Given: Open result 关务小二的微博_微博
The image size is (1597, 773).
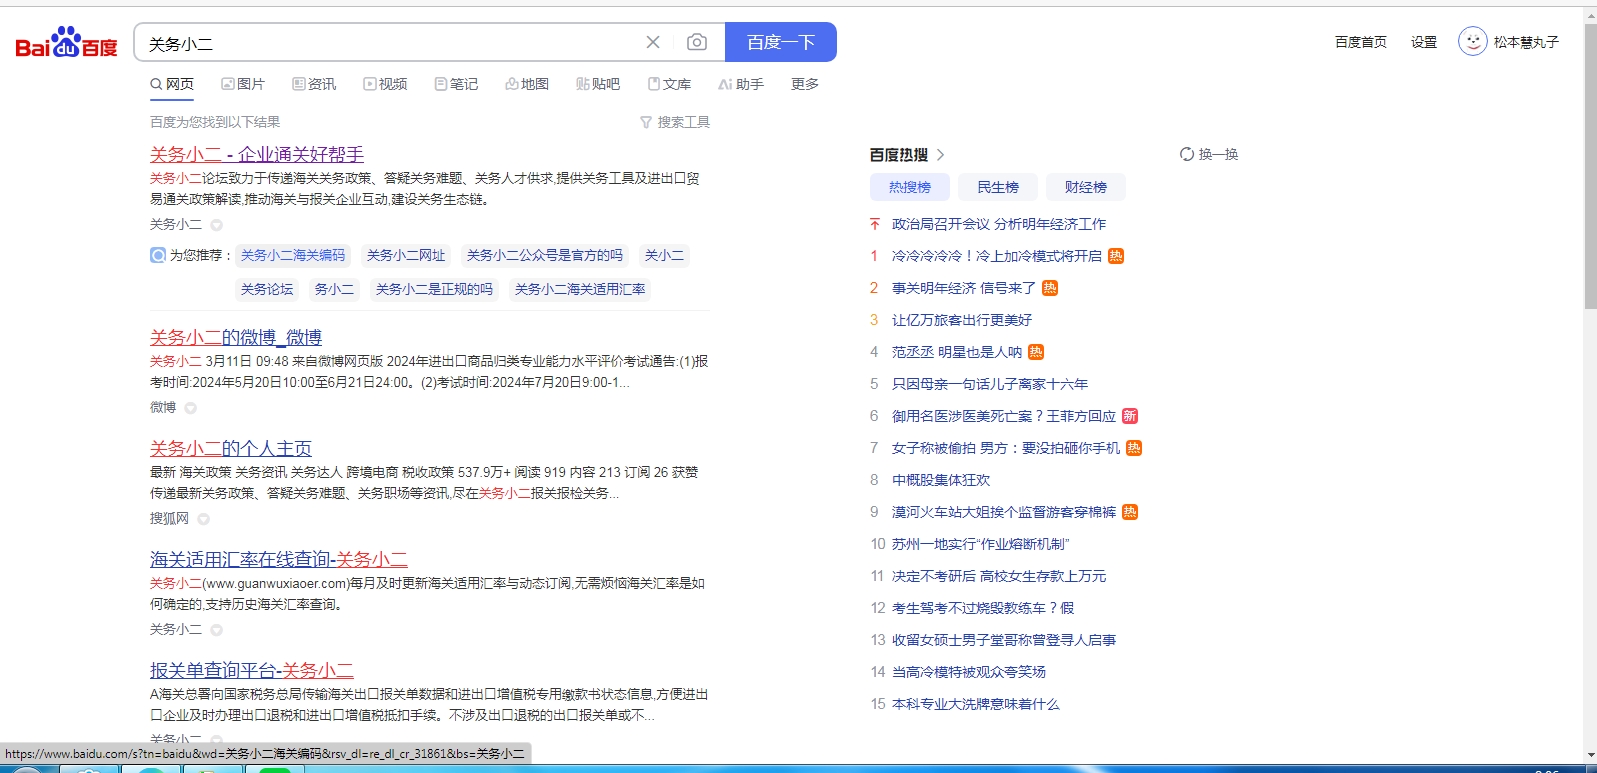Looking at the screenshot, I should 236,337.
